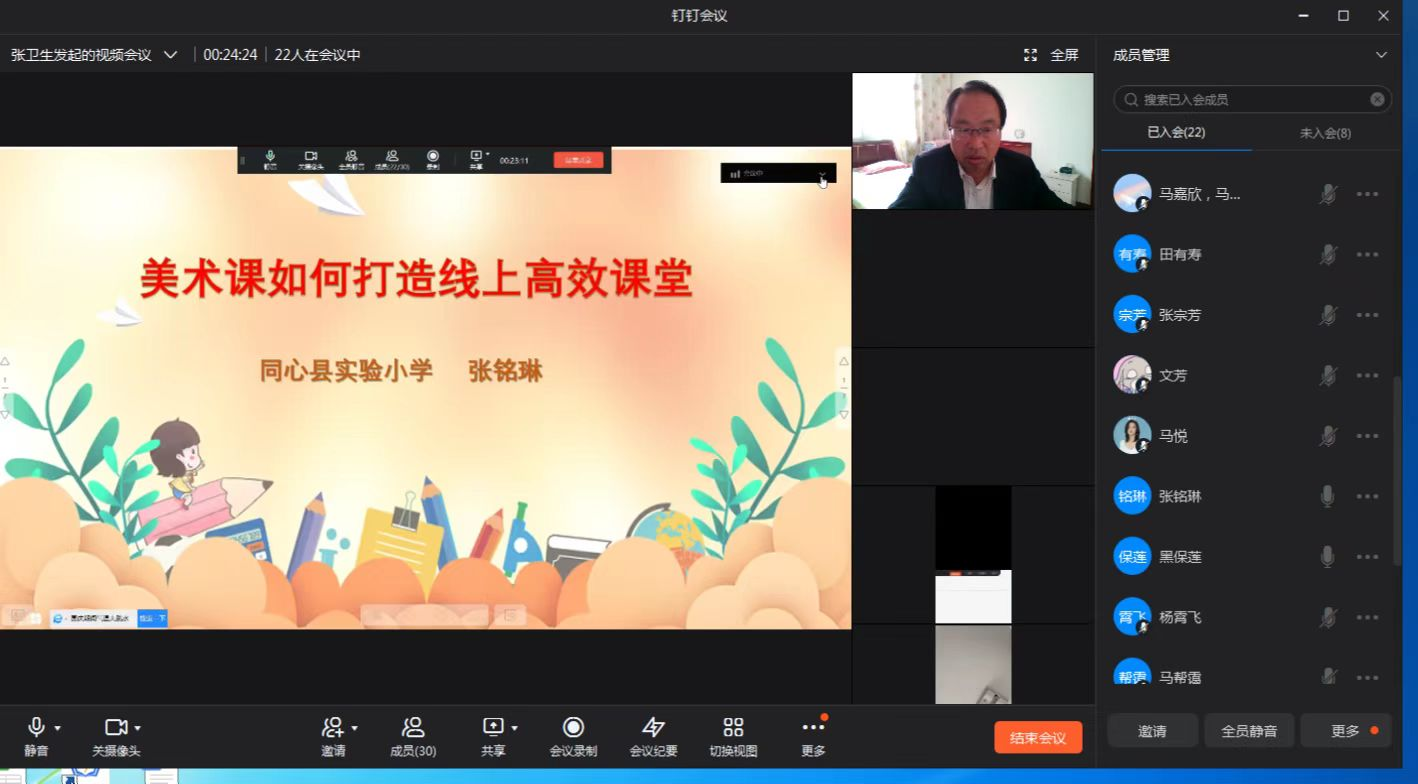Mute 张铭琳's microphone in member list
Screen dimensions: 1418x784
[x=1328, y=496]
